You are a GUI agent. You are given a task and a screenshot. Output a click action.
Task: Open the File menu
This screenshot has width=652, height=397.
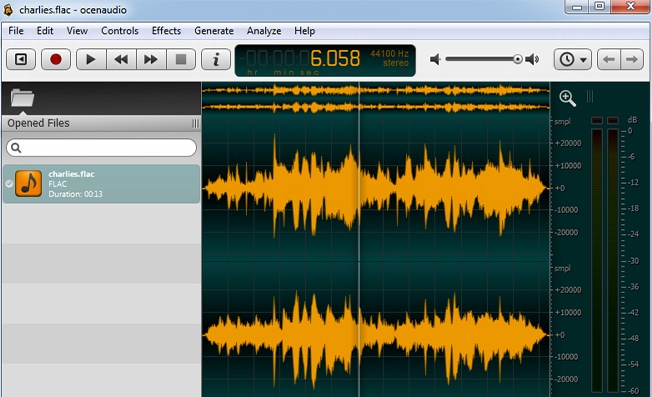tap(16, 31)
